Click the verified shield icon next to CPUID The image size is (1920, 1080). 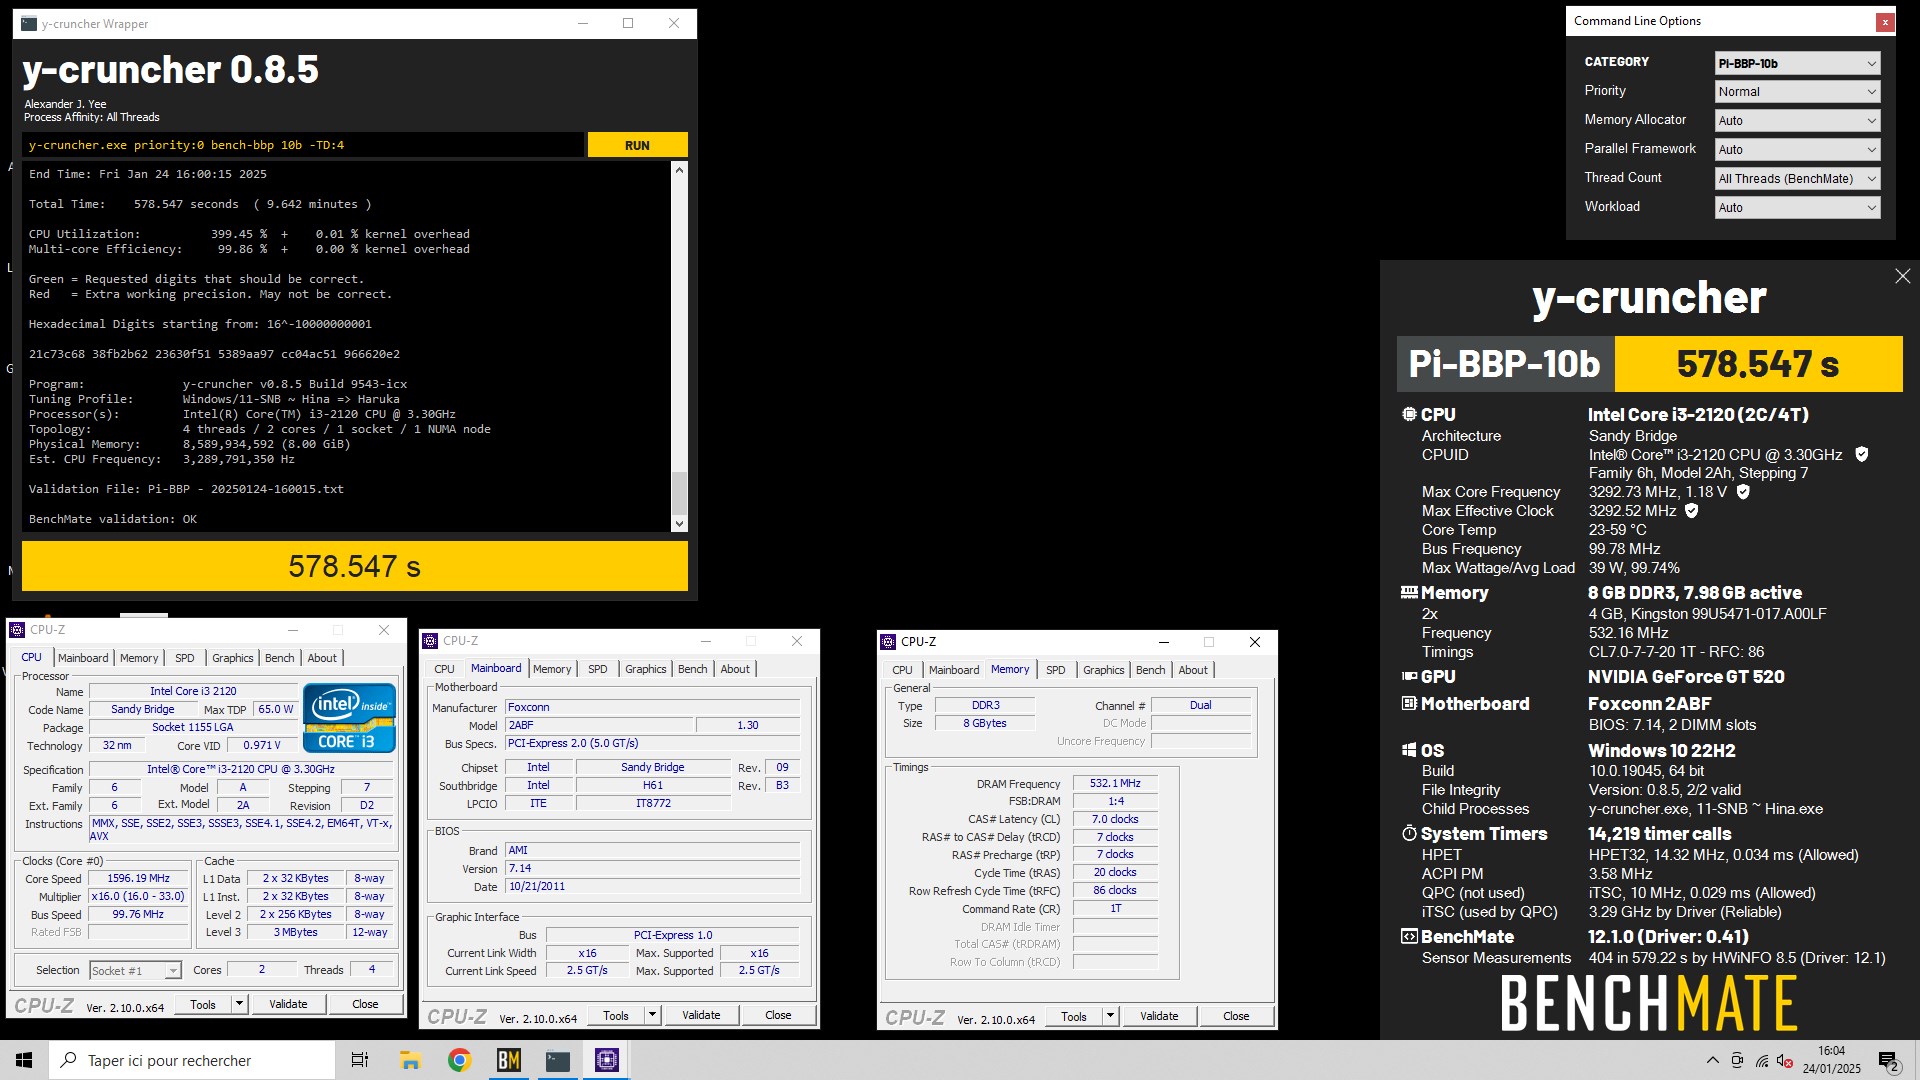[x=1862, y=454]
